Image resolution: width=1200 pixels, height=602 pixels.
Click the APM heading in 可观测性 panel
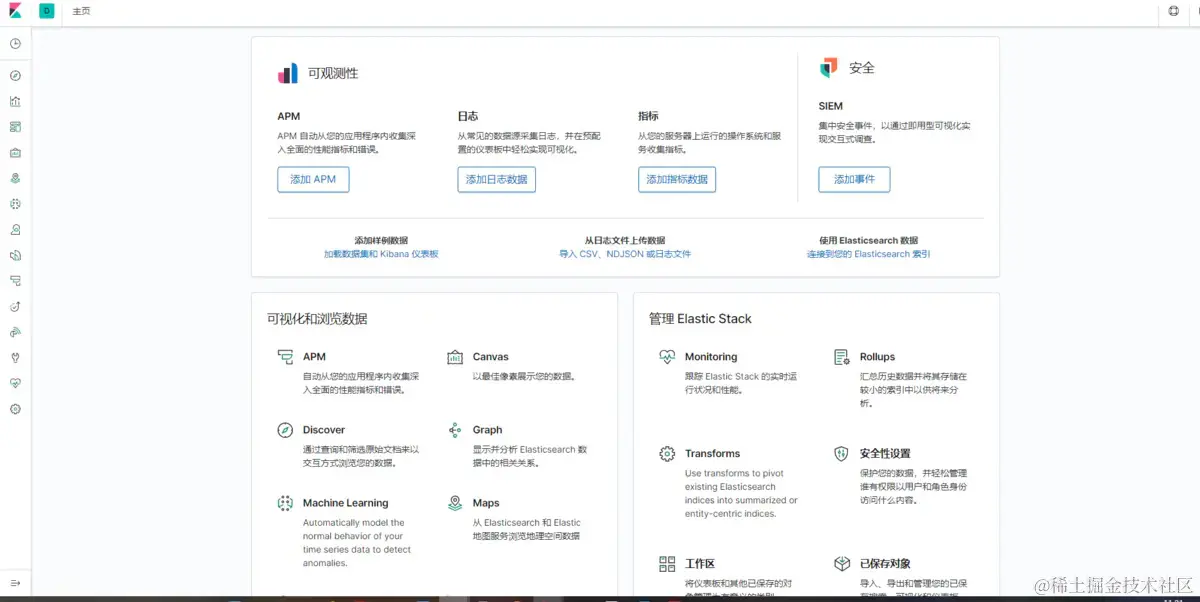point(289,116)
